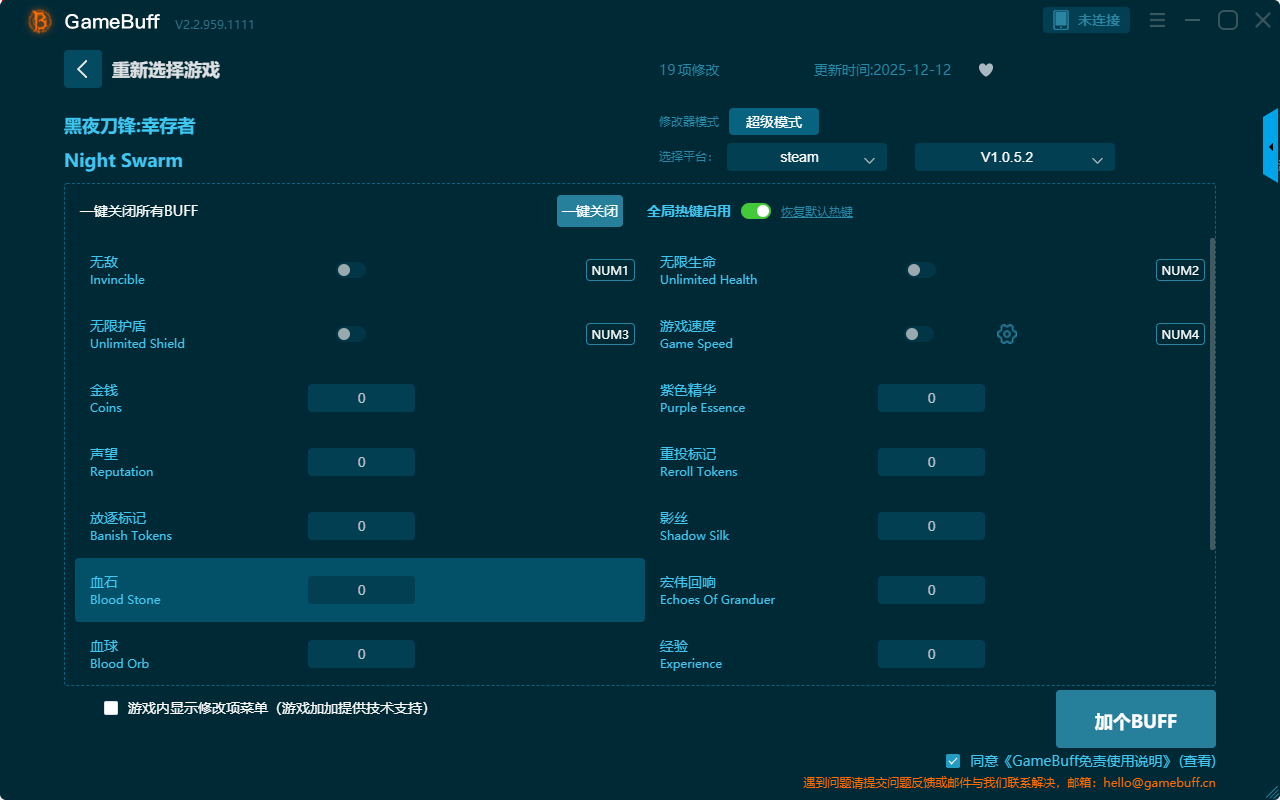Disable the global hotkey toggle
Screen dimensions: 1280x800
click(756, 211)
